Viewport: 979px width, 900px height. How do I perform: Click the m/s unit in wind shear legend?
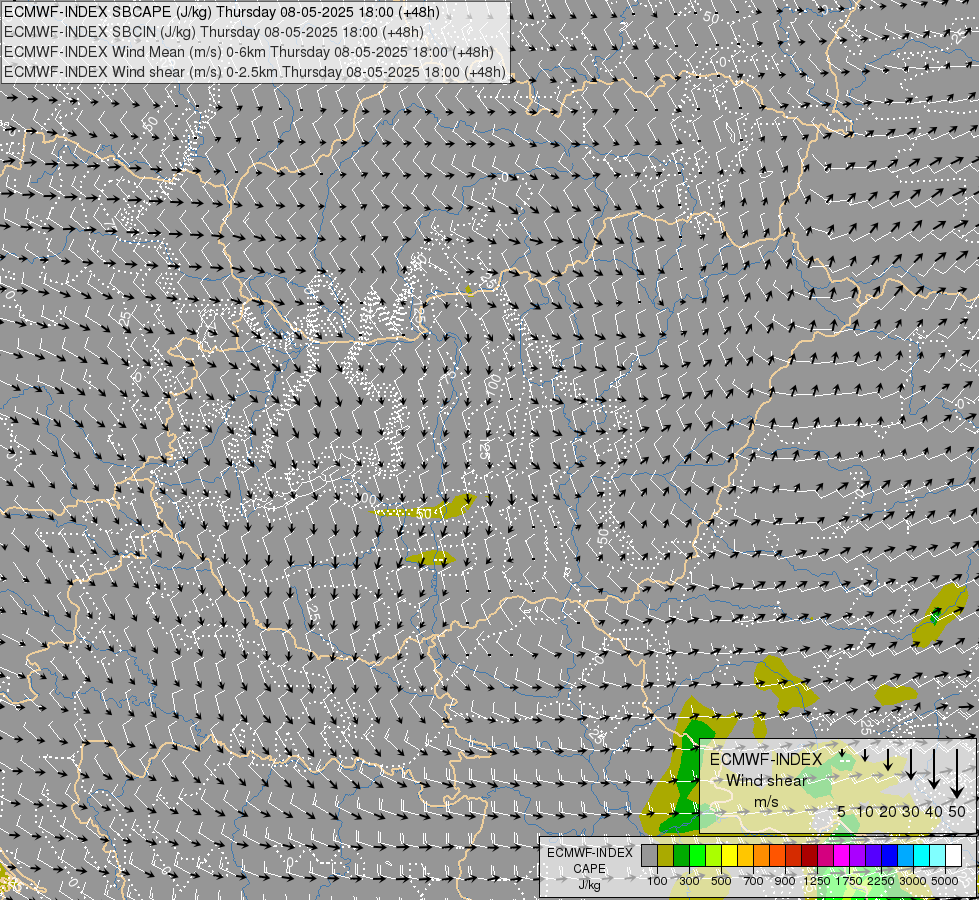[x=766, y=801]
